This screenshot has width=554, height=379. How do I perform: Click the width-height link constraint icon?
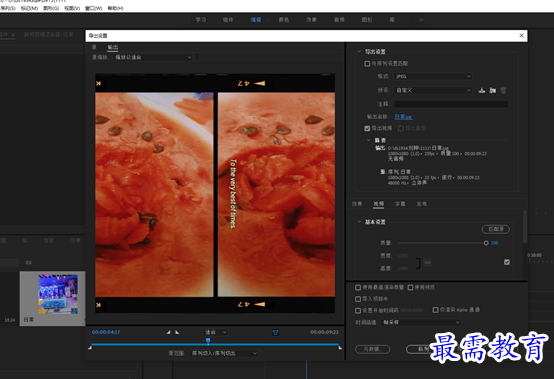point(427,262)
